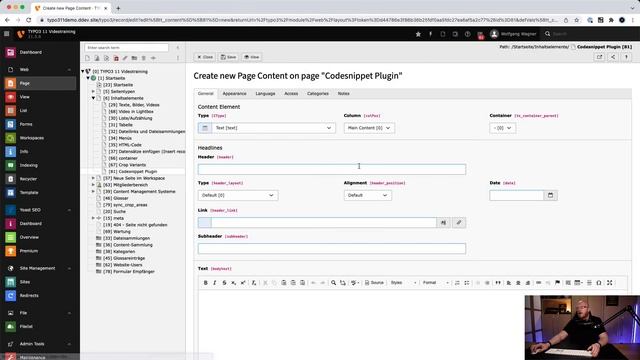Open the help question mark in the top bar
This screenshot has width=640, height=360.
467,34
